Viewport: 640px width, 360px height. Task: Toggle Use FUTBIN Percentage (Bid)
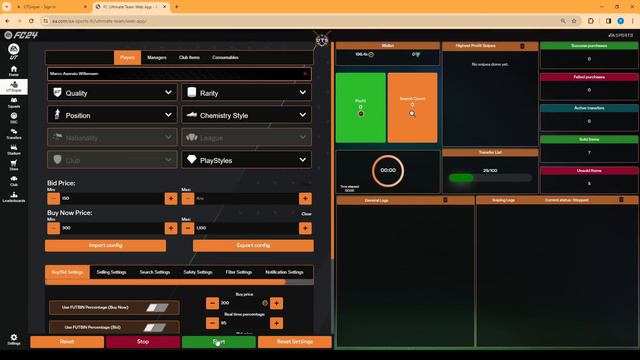tap(155, 327)
